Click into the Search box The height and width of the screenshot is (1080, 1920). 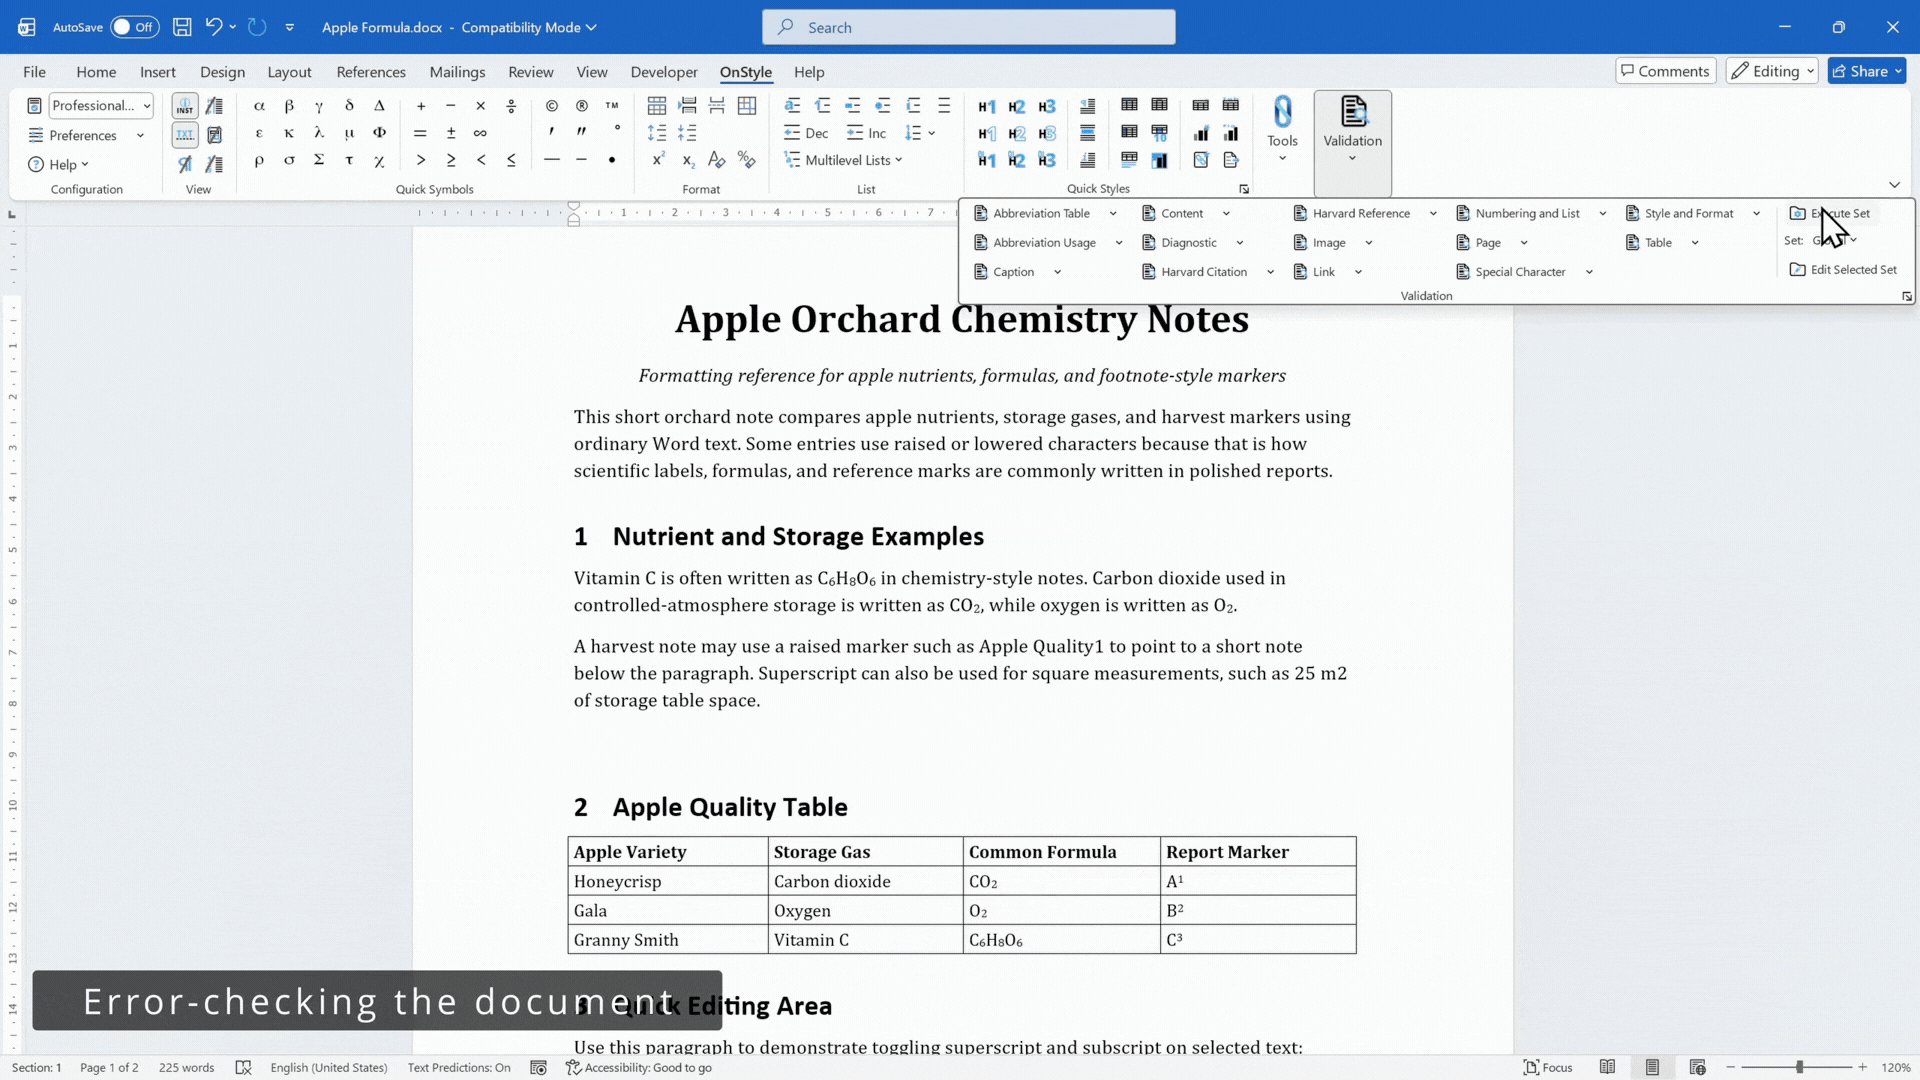968,27
